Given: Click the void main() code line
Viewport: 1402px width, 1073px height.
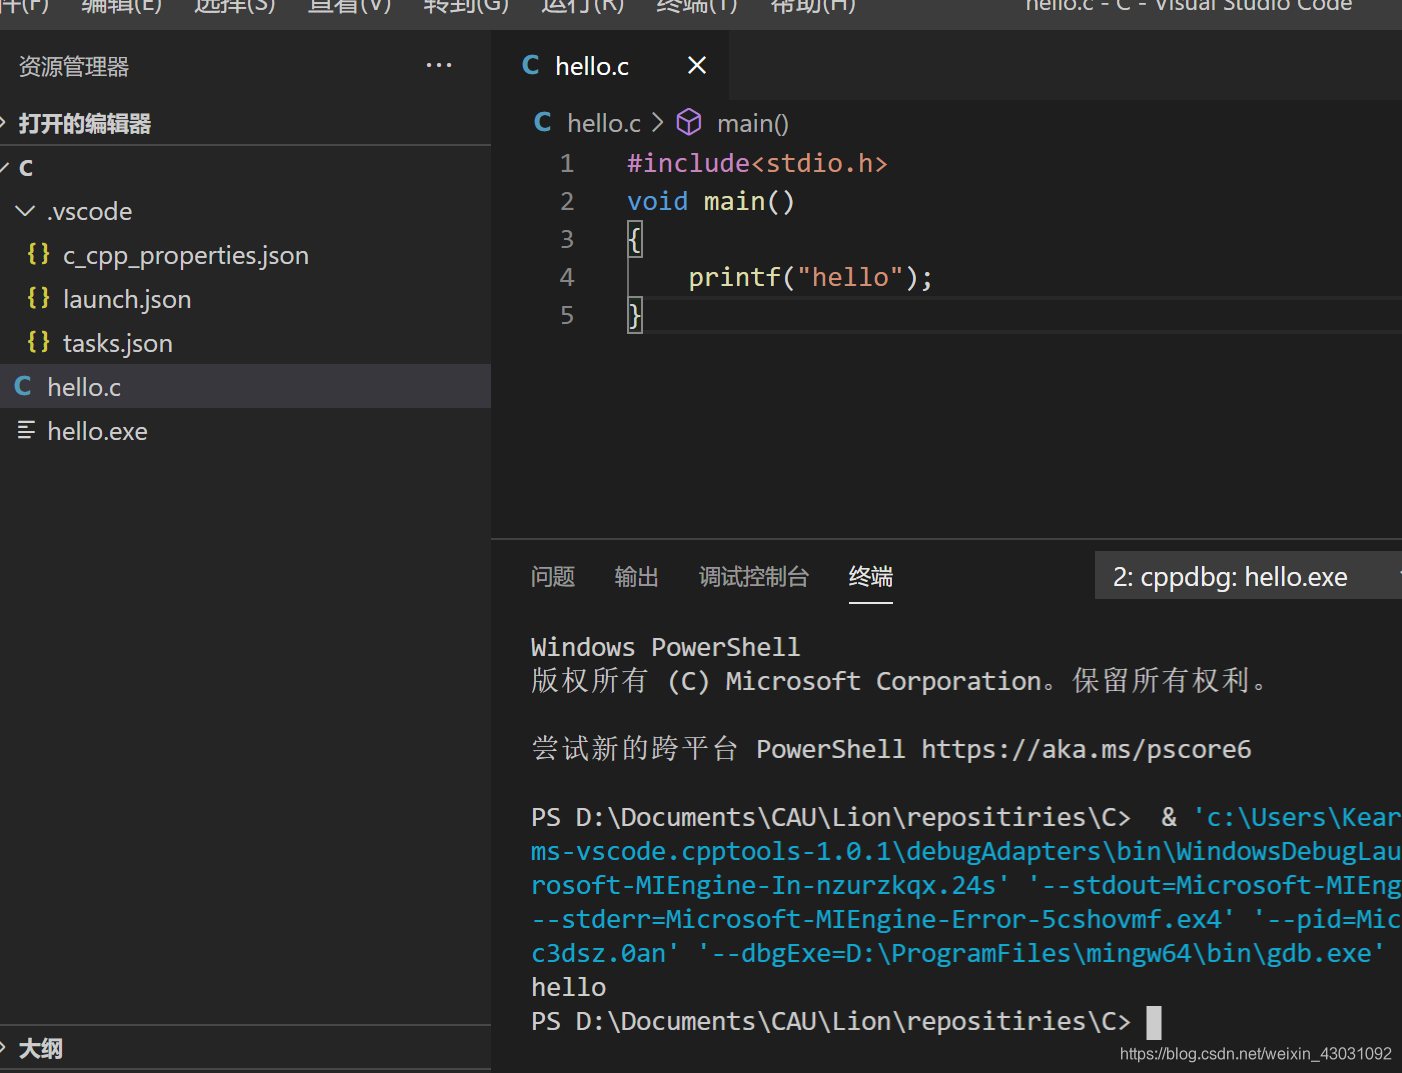Looking at the screenshot, I should 711,201.
